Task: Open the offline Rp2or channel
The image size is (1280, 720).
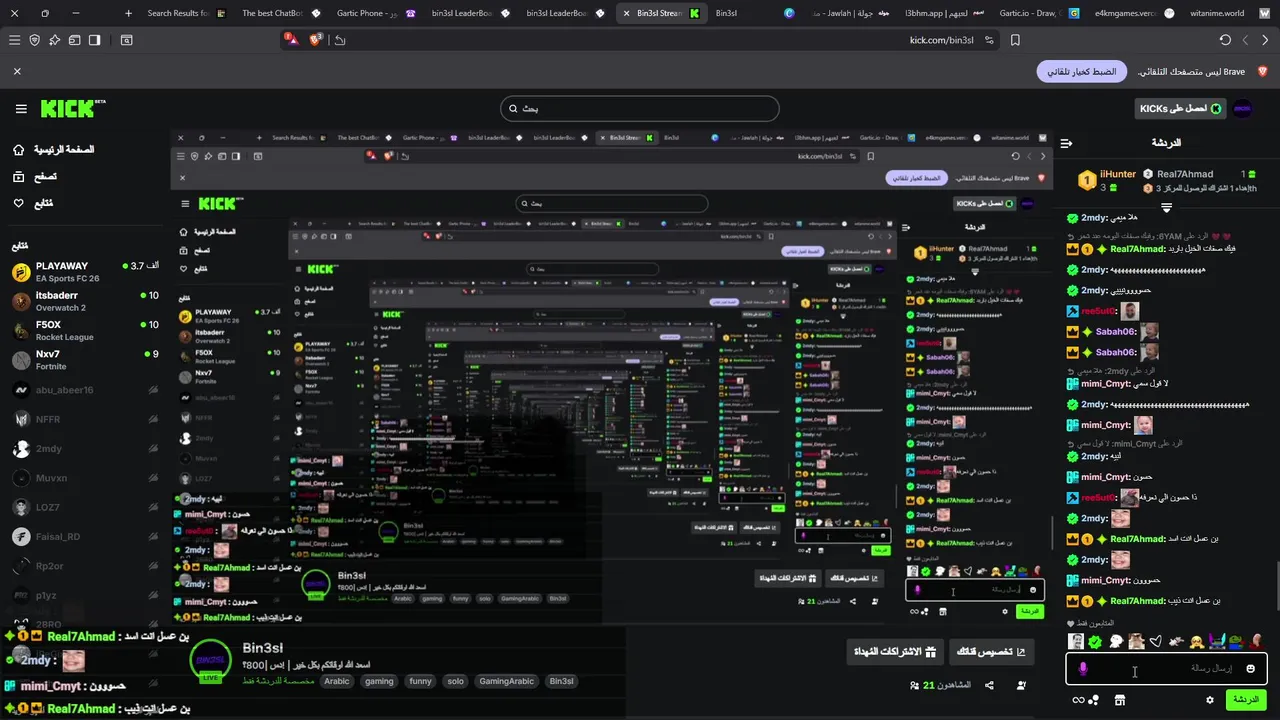Action: point(85,565)
